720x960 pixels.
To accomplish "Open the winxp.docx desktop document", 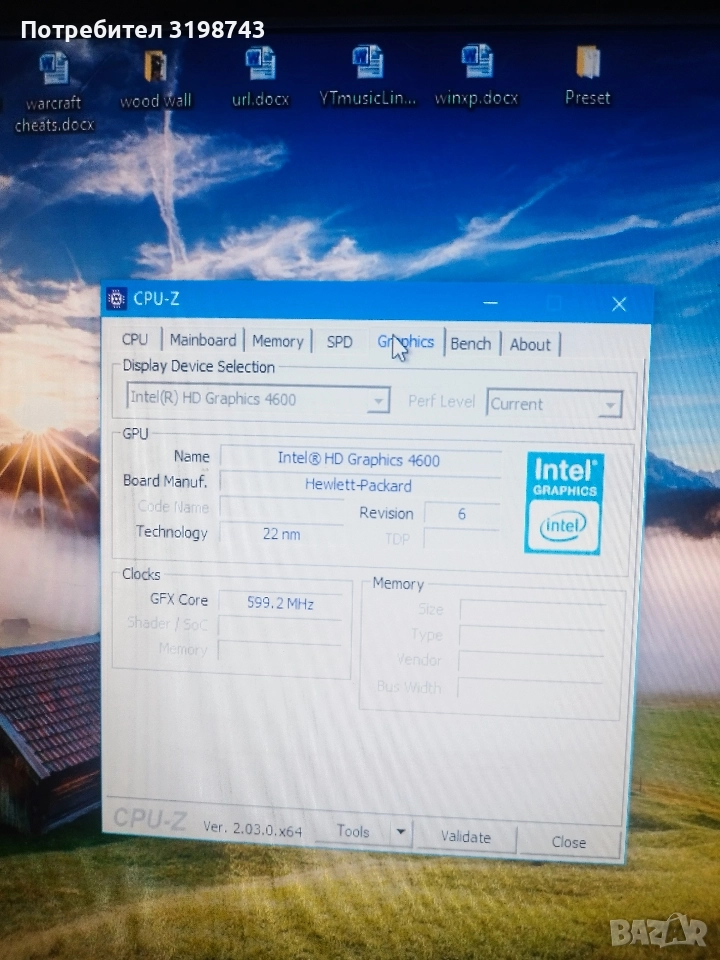I will point(477,65).
